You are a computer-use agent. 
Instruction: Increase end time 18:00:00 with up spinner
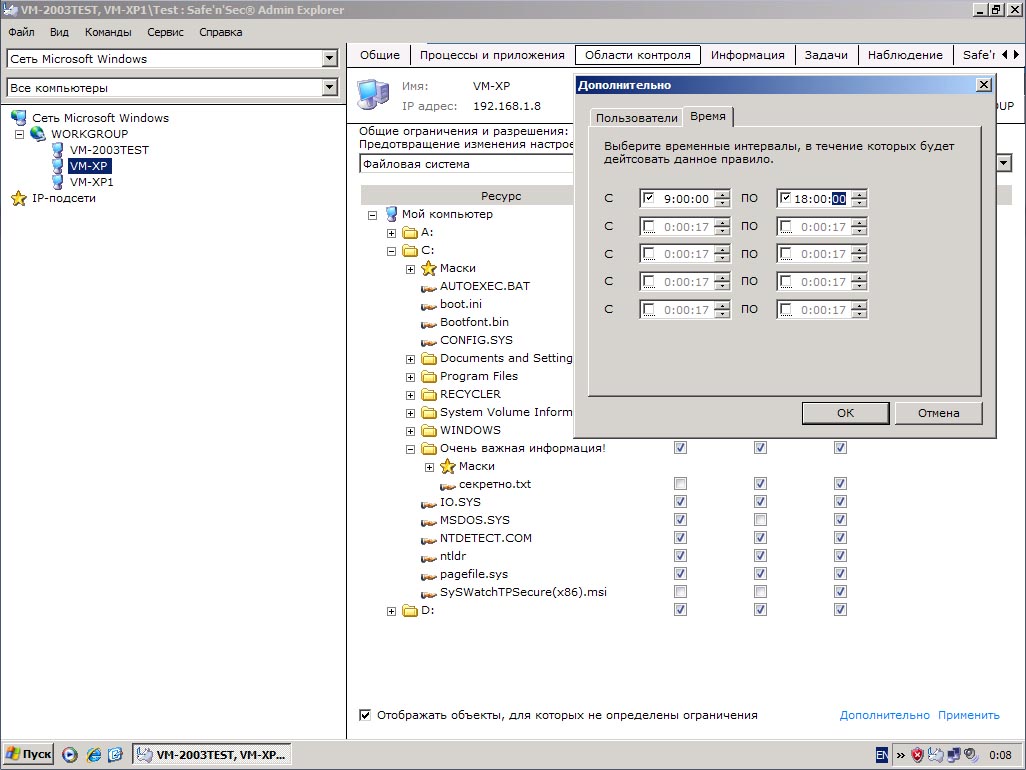coord(859,194)
